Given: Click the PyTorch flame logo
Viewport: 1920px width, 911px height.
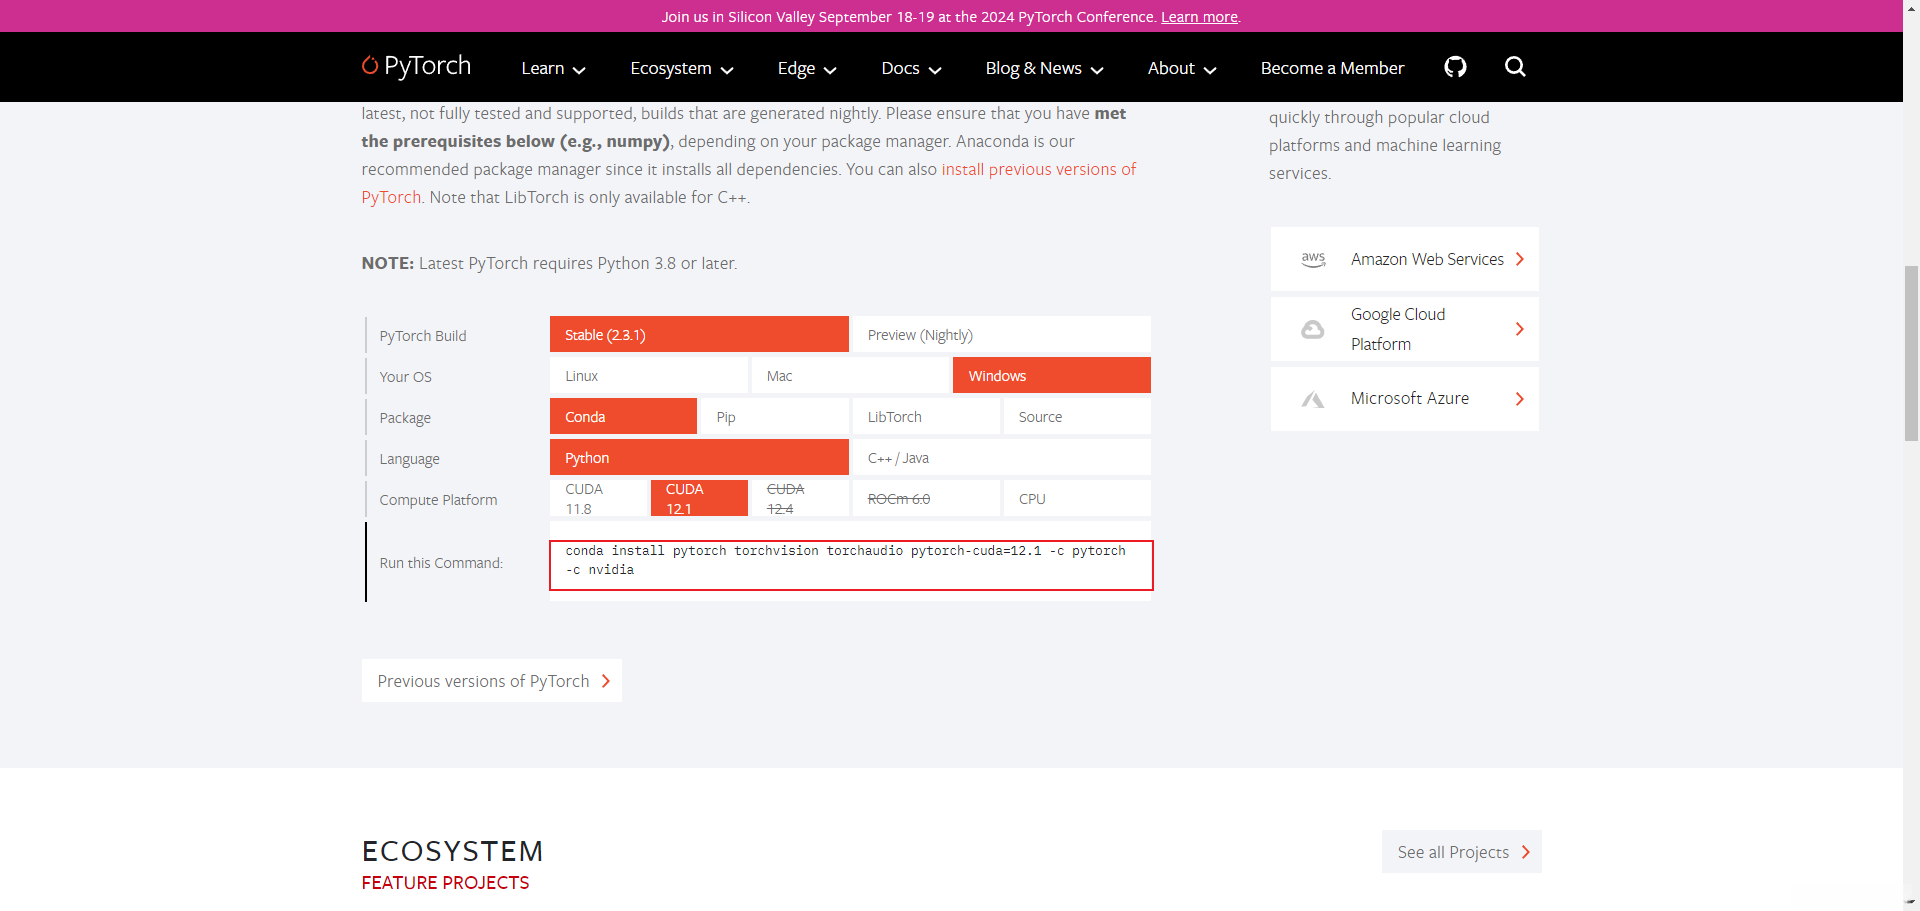Looking at the screenshot, I should tap(370, 65).
